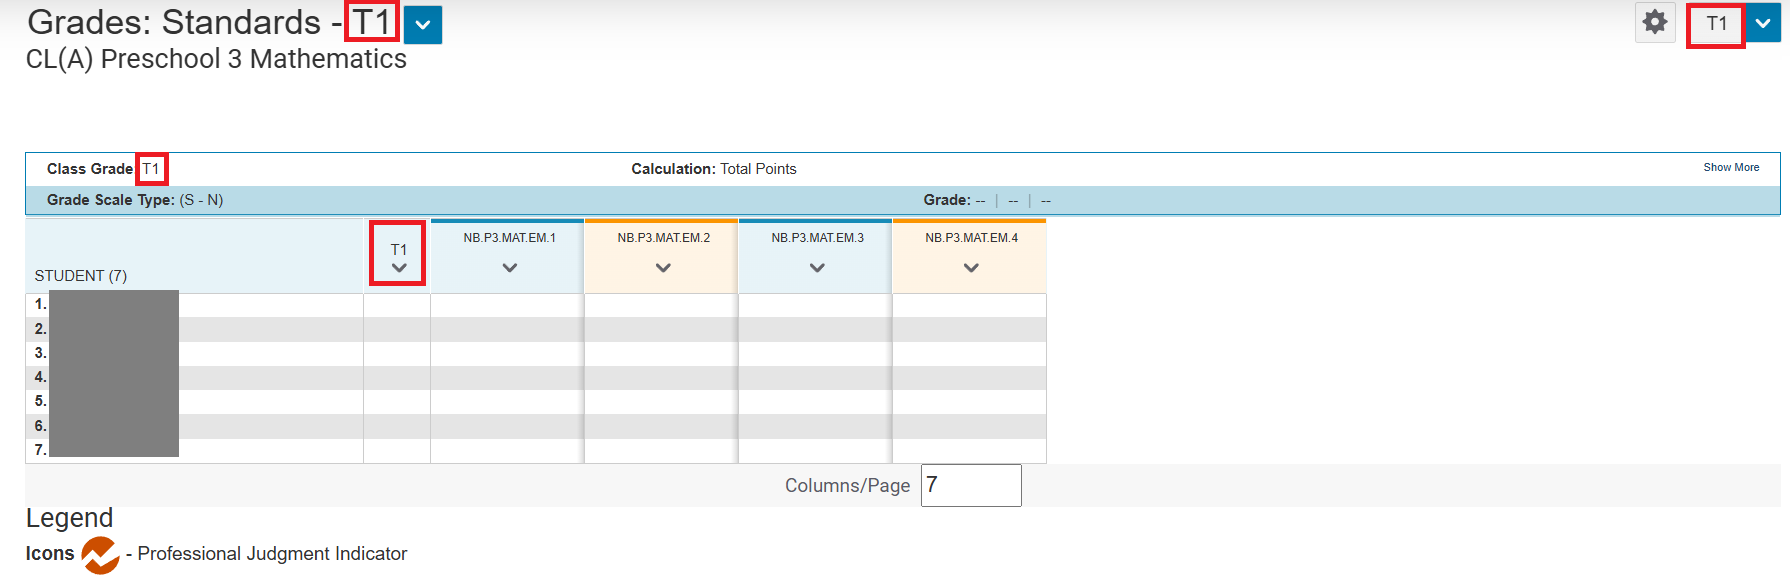Expand the NB.P3.MAT.EM.1 column chevron
The height and width of the screenshot is (585, 1790).
click(509, 268)
